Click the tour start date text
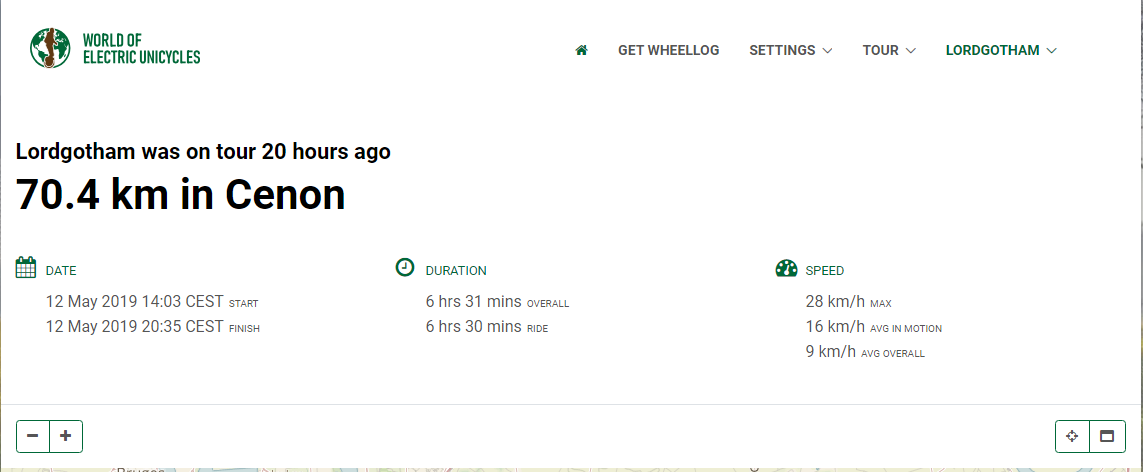The width and height of the screenshot is (1143, 472). pos(134,302)
